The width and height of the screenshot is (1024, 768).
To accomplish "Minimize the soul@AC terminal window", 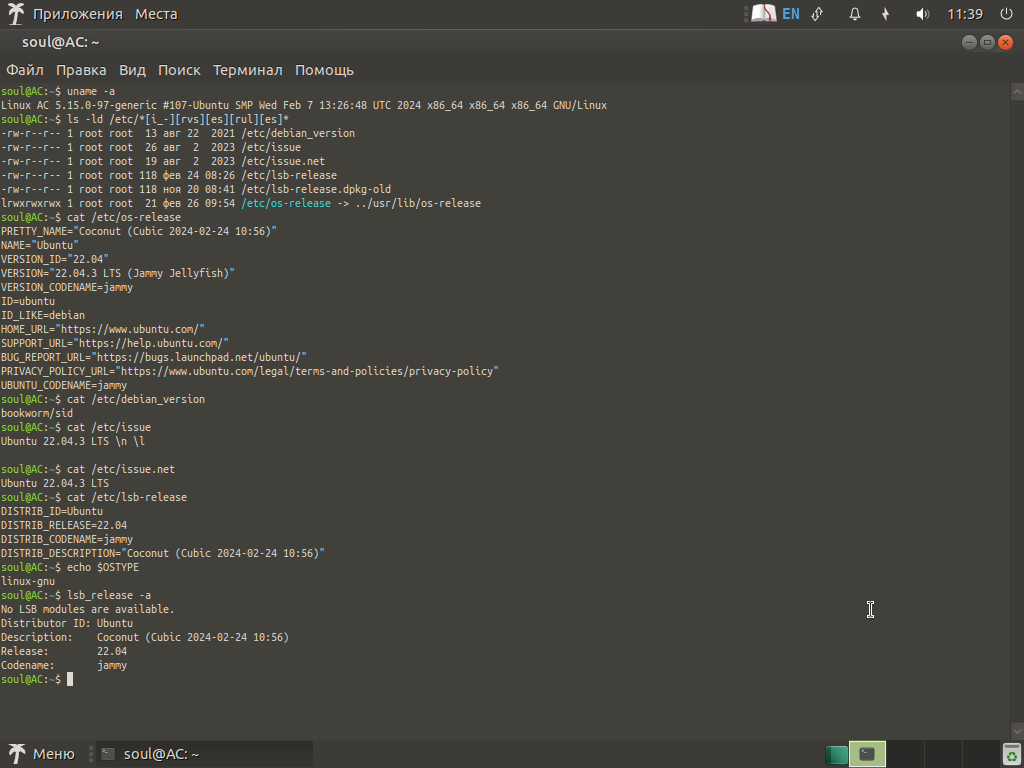I will tap(969, 42).
